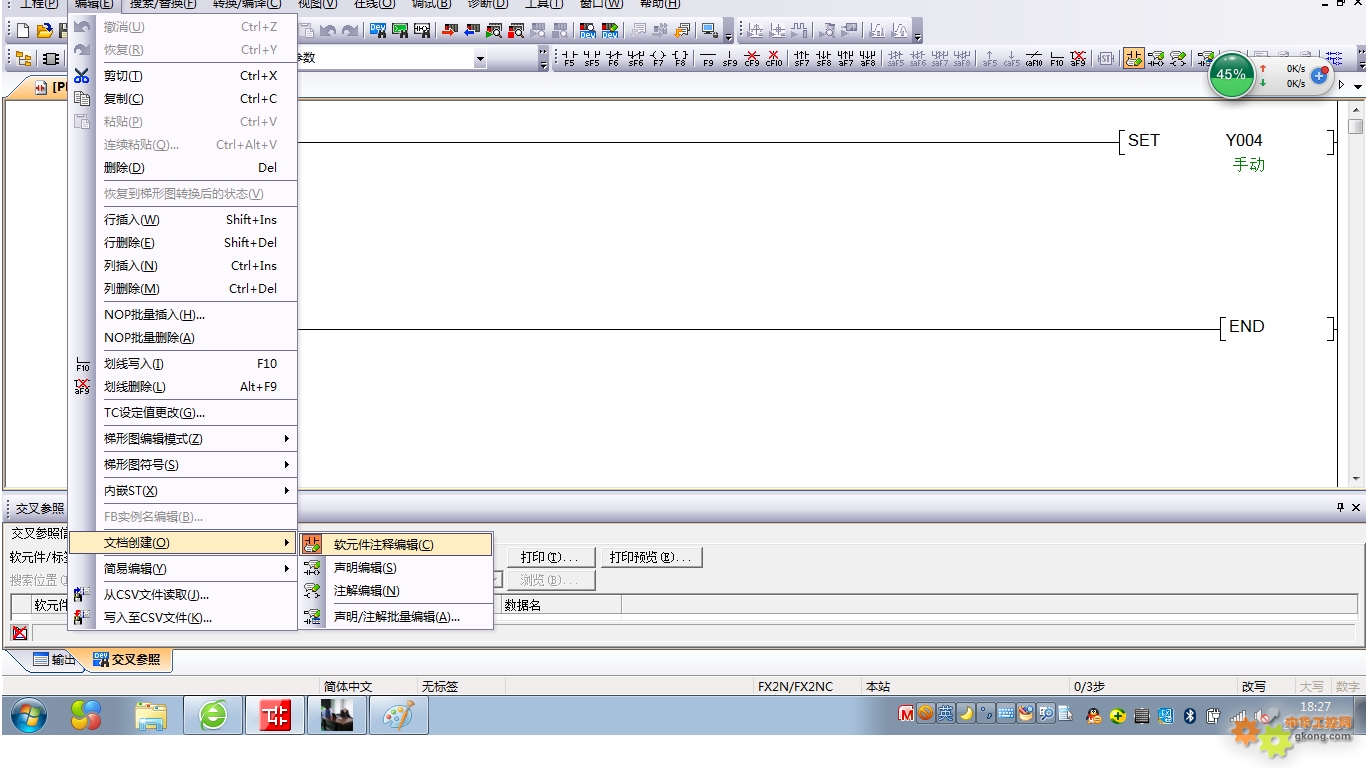
Task: Click the 打印预览(E)... button
Action: [651, 557]
